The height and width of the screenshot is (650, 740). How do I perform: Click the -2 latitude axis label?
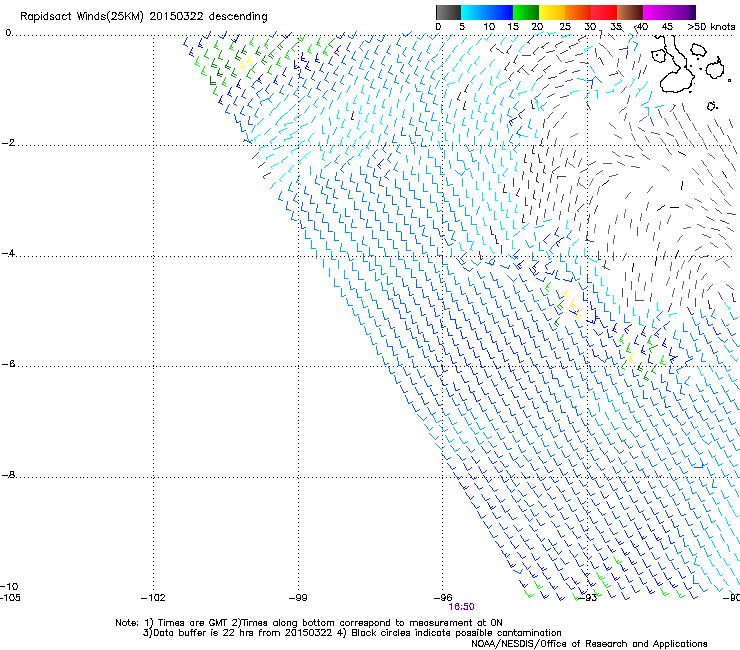[8, 143]
